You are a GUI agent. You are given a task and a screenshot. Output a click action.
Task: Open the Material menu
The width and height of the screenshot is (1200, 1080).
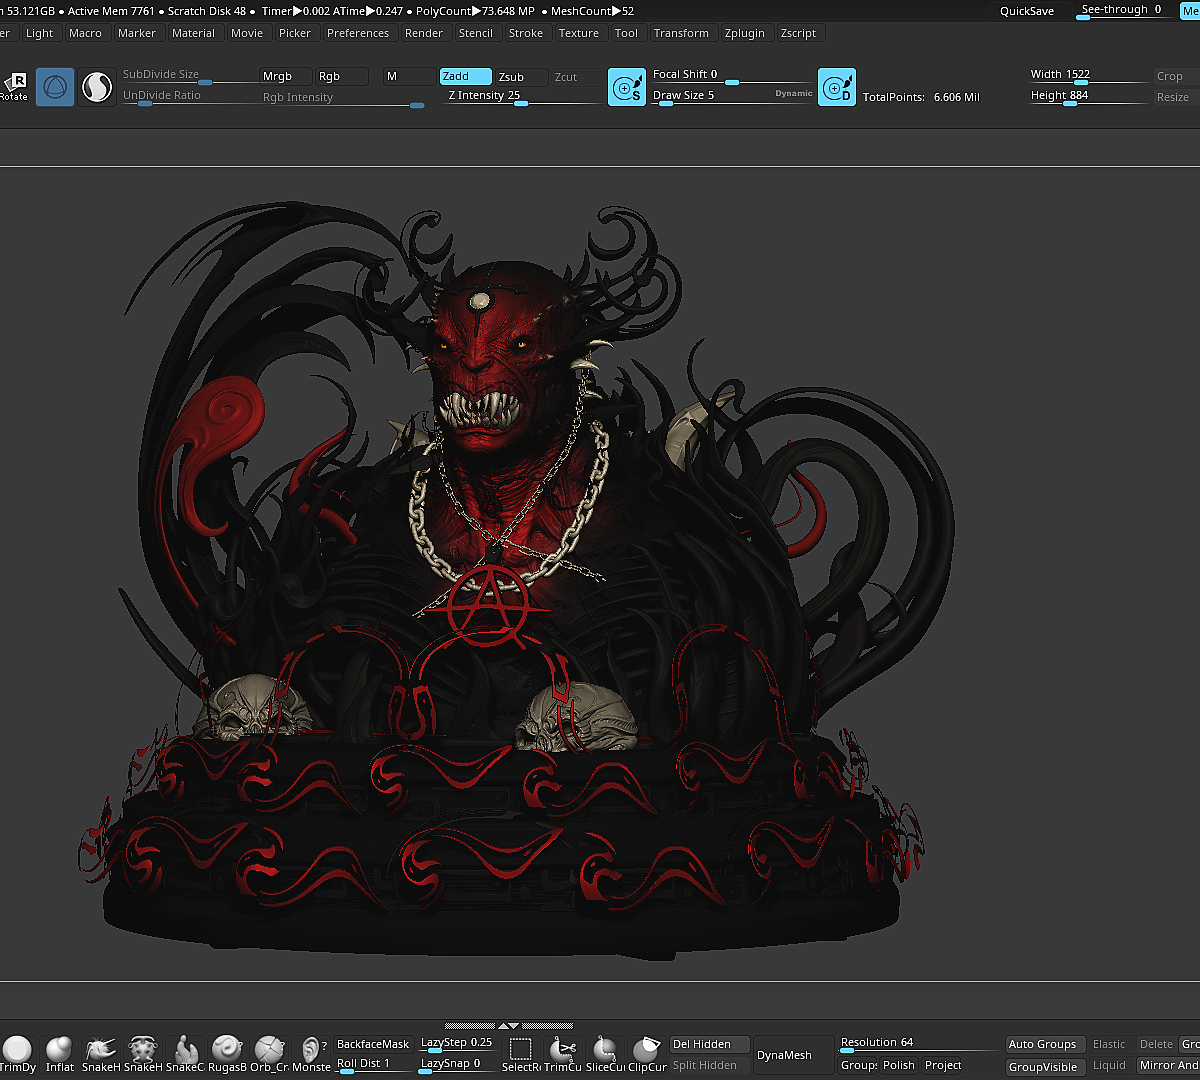coord(193,33)
